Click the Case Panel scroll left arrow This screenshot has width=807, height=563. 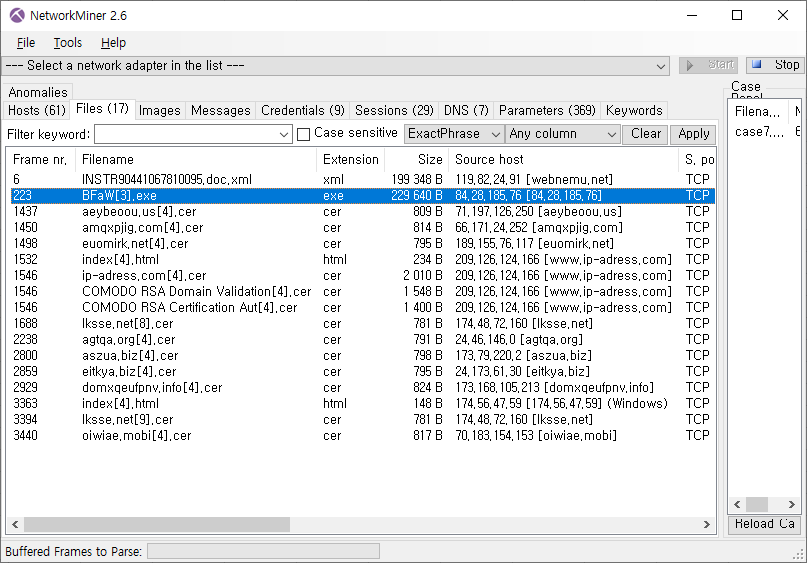(737, 504)
